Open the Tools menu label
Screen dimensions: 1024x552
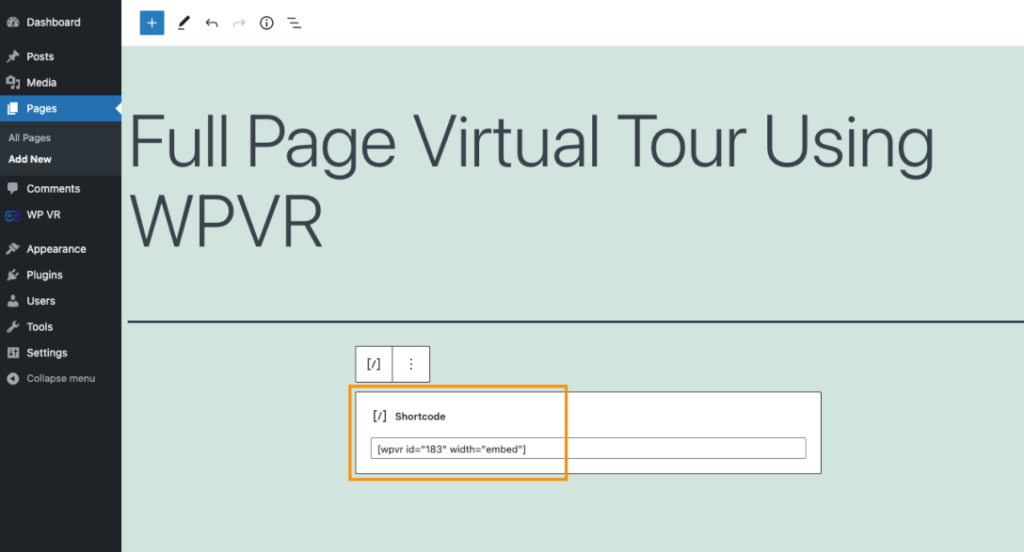[x=39, y=327]
